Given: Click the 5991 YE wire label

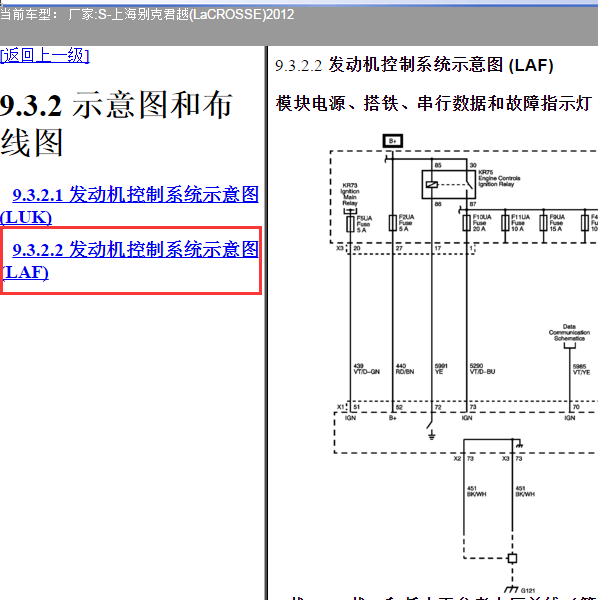Looking at the screenshot, I should coord(441,369).
